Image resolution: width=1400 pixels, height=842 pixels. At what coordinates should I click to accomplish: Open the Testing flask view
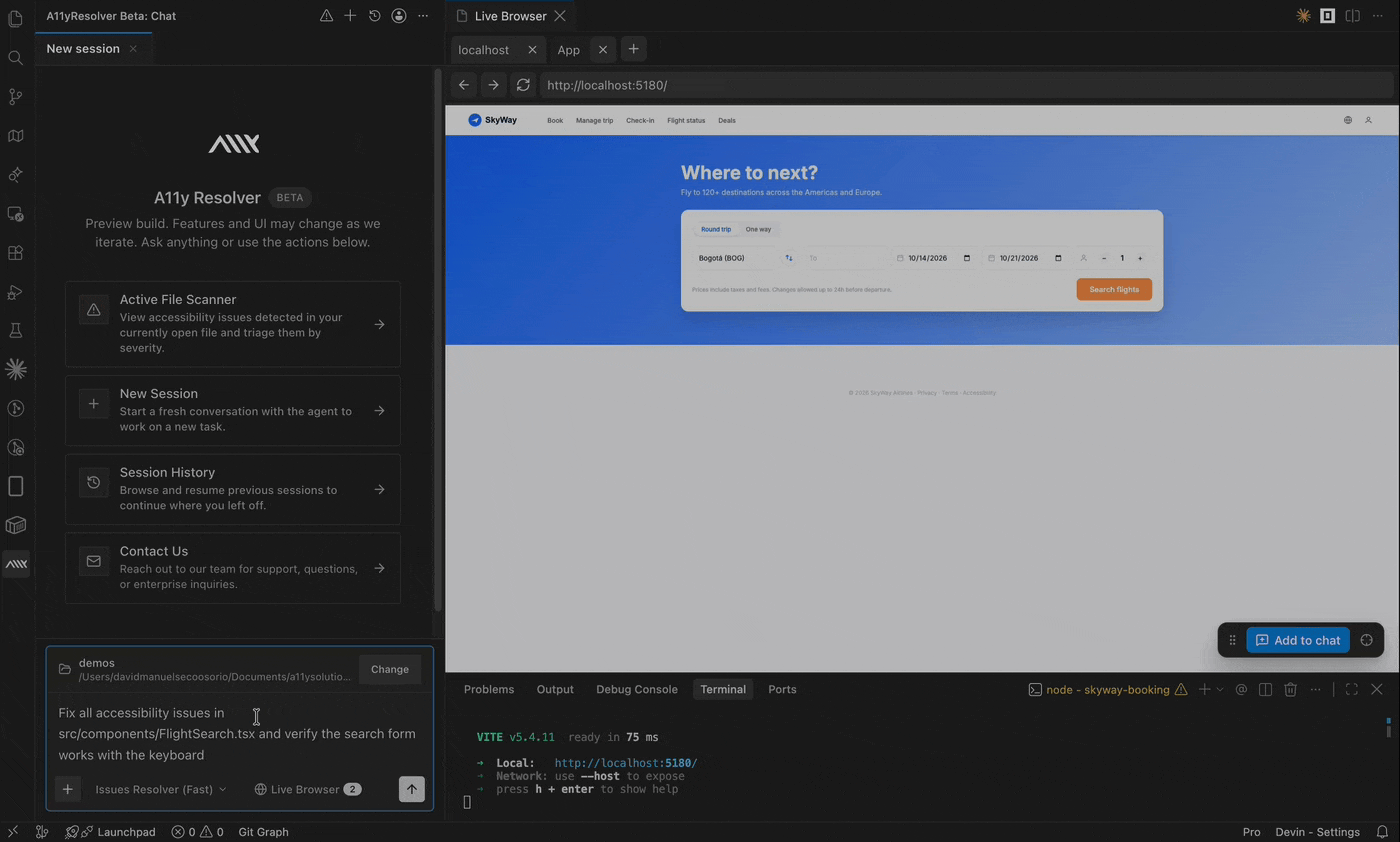click(x=15, y=331)
